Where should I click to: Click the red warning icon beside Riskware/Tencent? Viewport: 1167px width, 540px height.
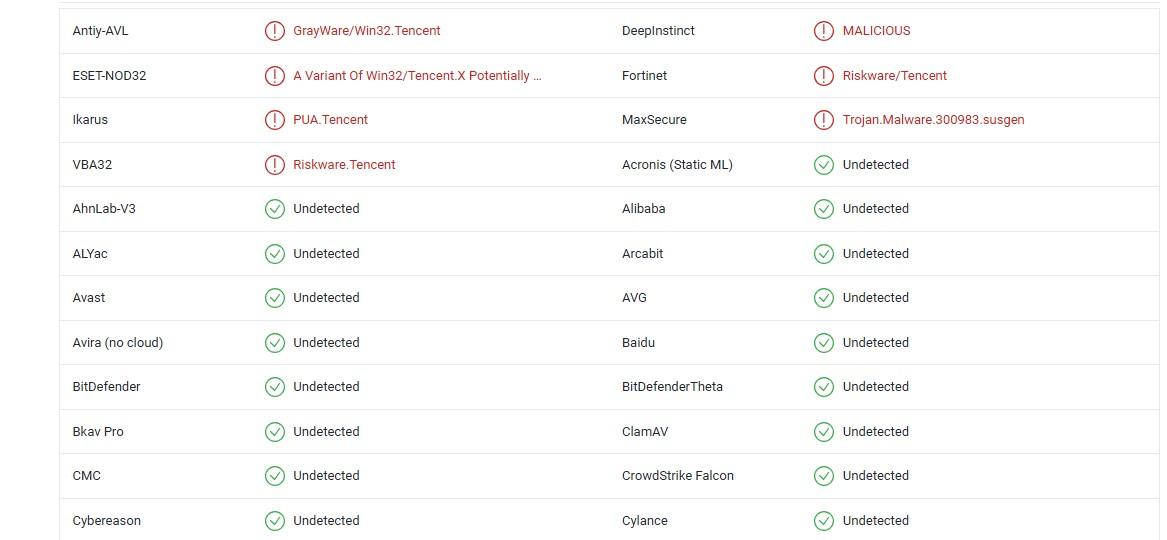[x=823, y=75]
